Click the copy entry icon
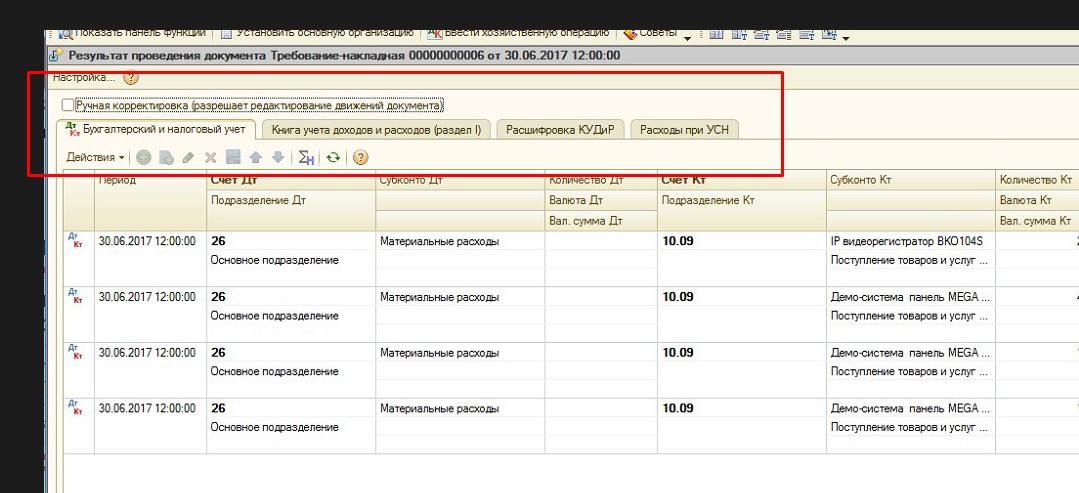This screenshot has width=1079, height=493. (x=166, y=157)
